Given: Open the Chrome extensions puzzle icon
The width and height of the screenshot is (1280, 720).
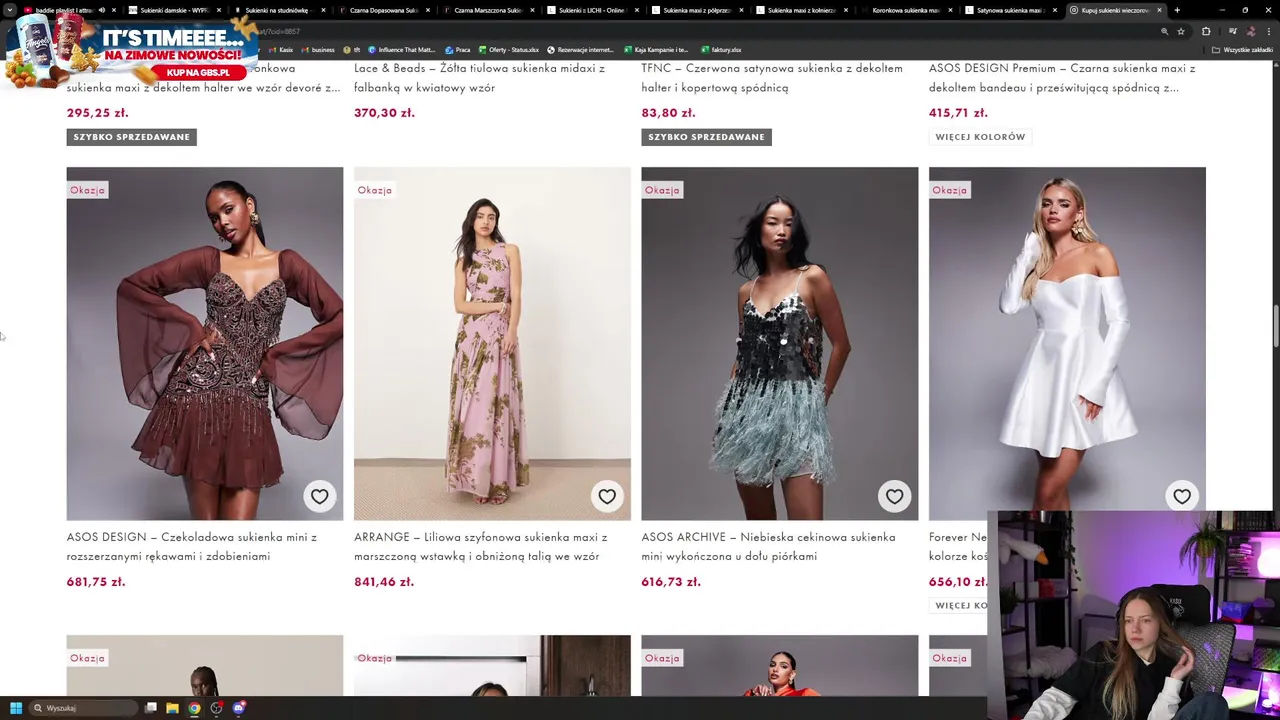Looking at the screenshot, I should click(1206, 32).
